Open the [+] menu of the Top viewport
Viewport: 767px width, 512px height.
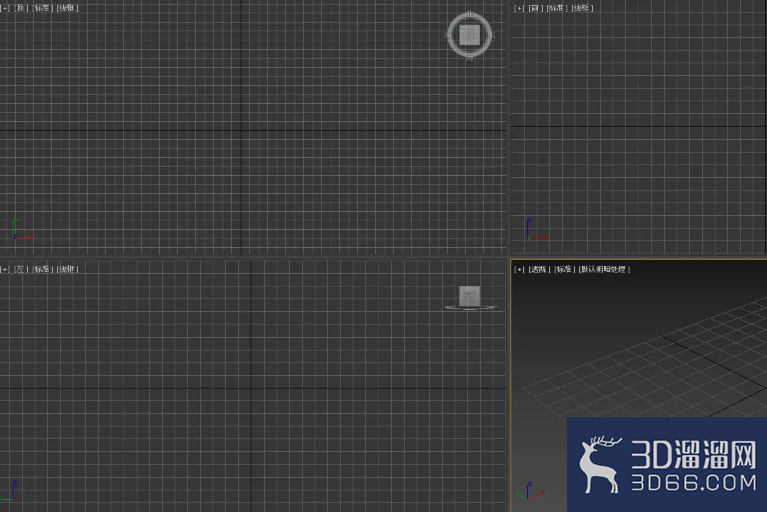(x=4, y=8)
